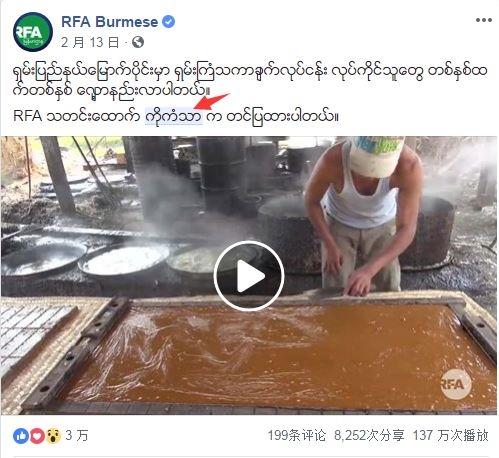Click the RFA watermark on the video

coord(456,384)
